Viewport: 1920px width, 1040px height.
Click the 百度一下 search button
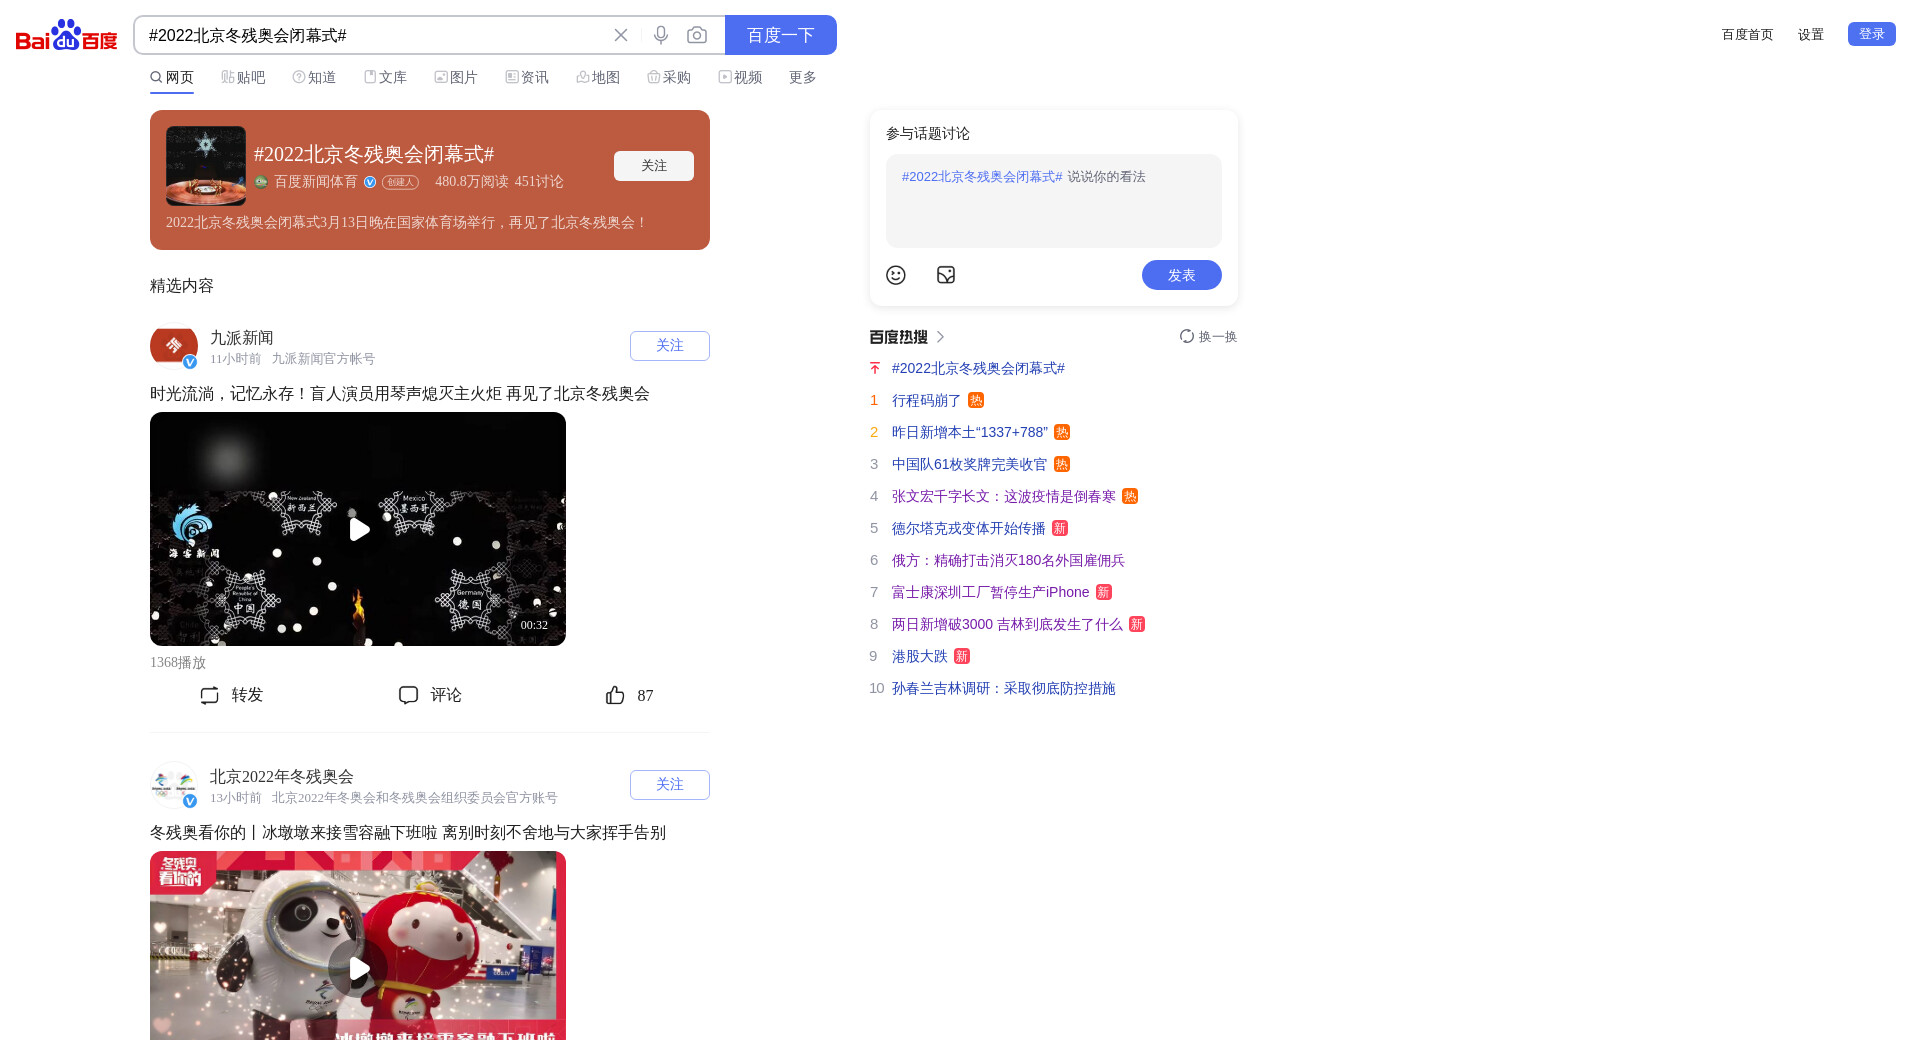(x=780, y=35)
